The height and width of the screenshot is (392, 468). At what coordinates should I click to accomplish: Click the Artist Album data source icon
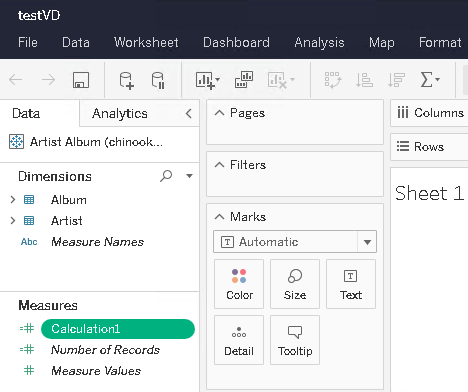16,142
